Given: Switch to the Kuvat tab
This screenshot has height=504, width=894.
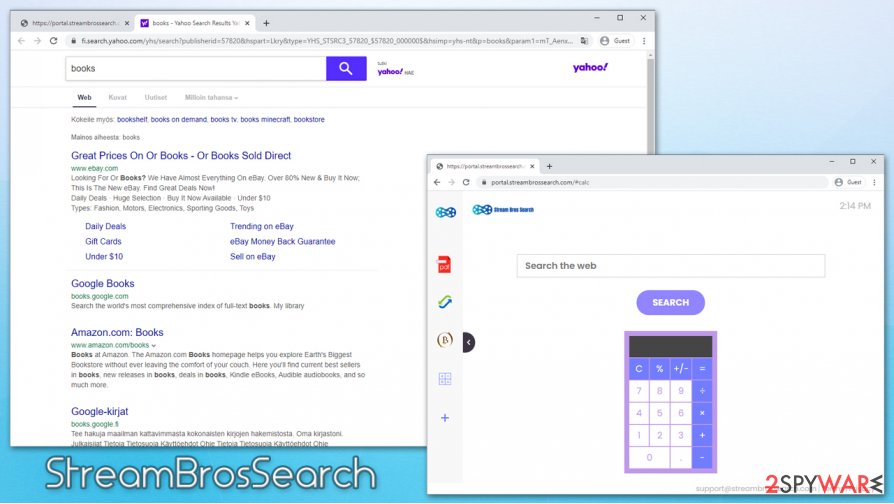Looking at the screenshot, I should click(117, 97).
